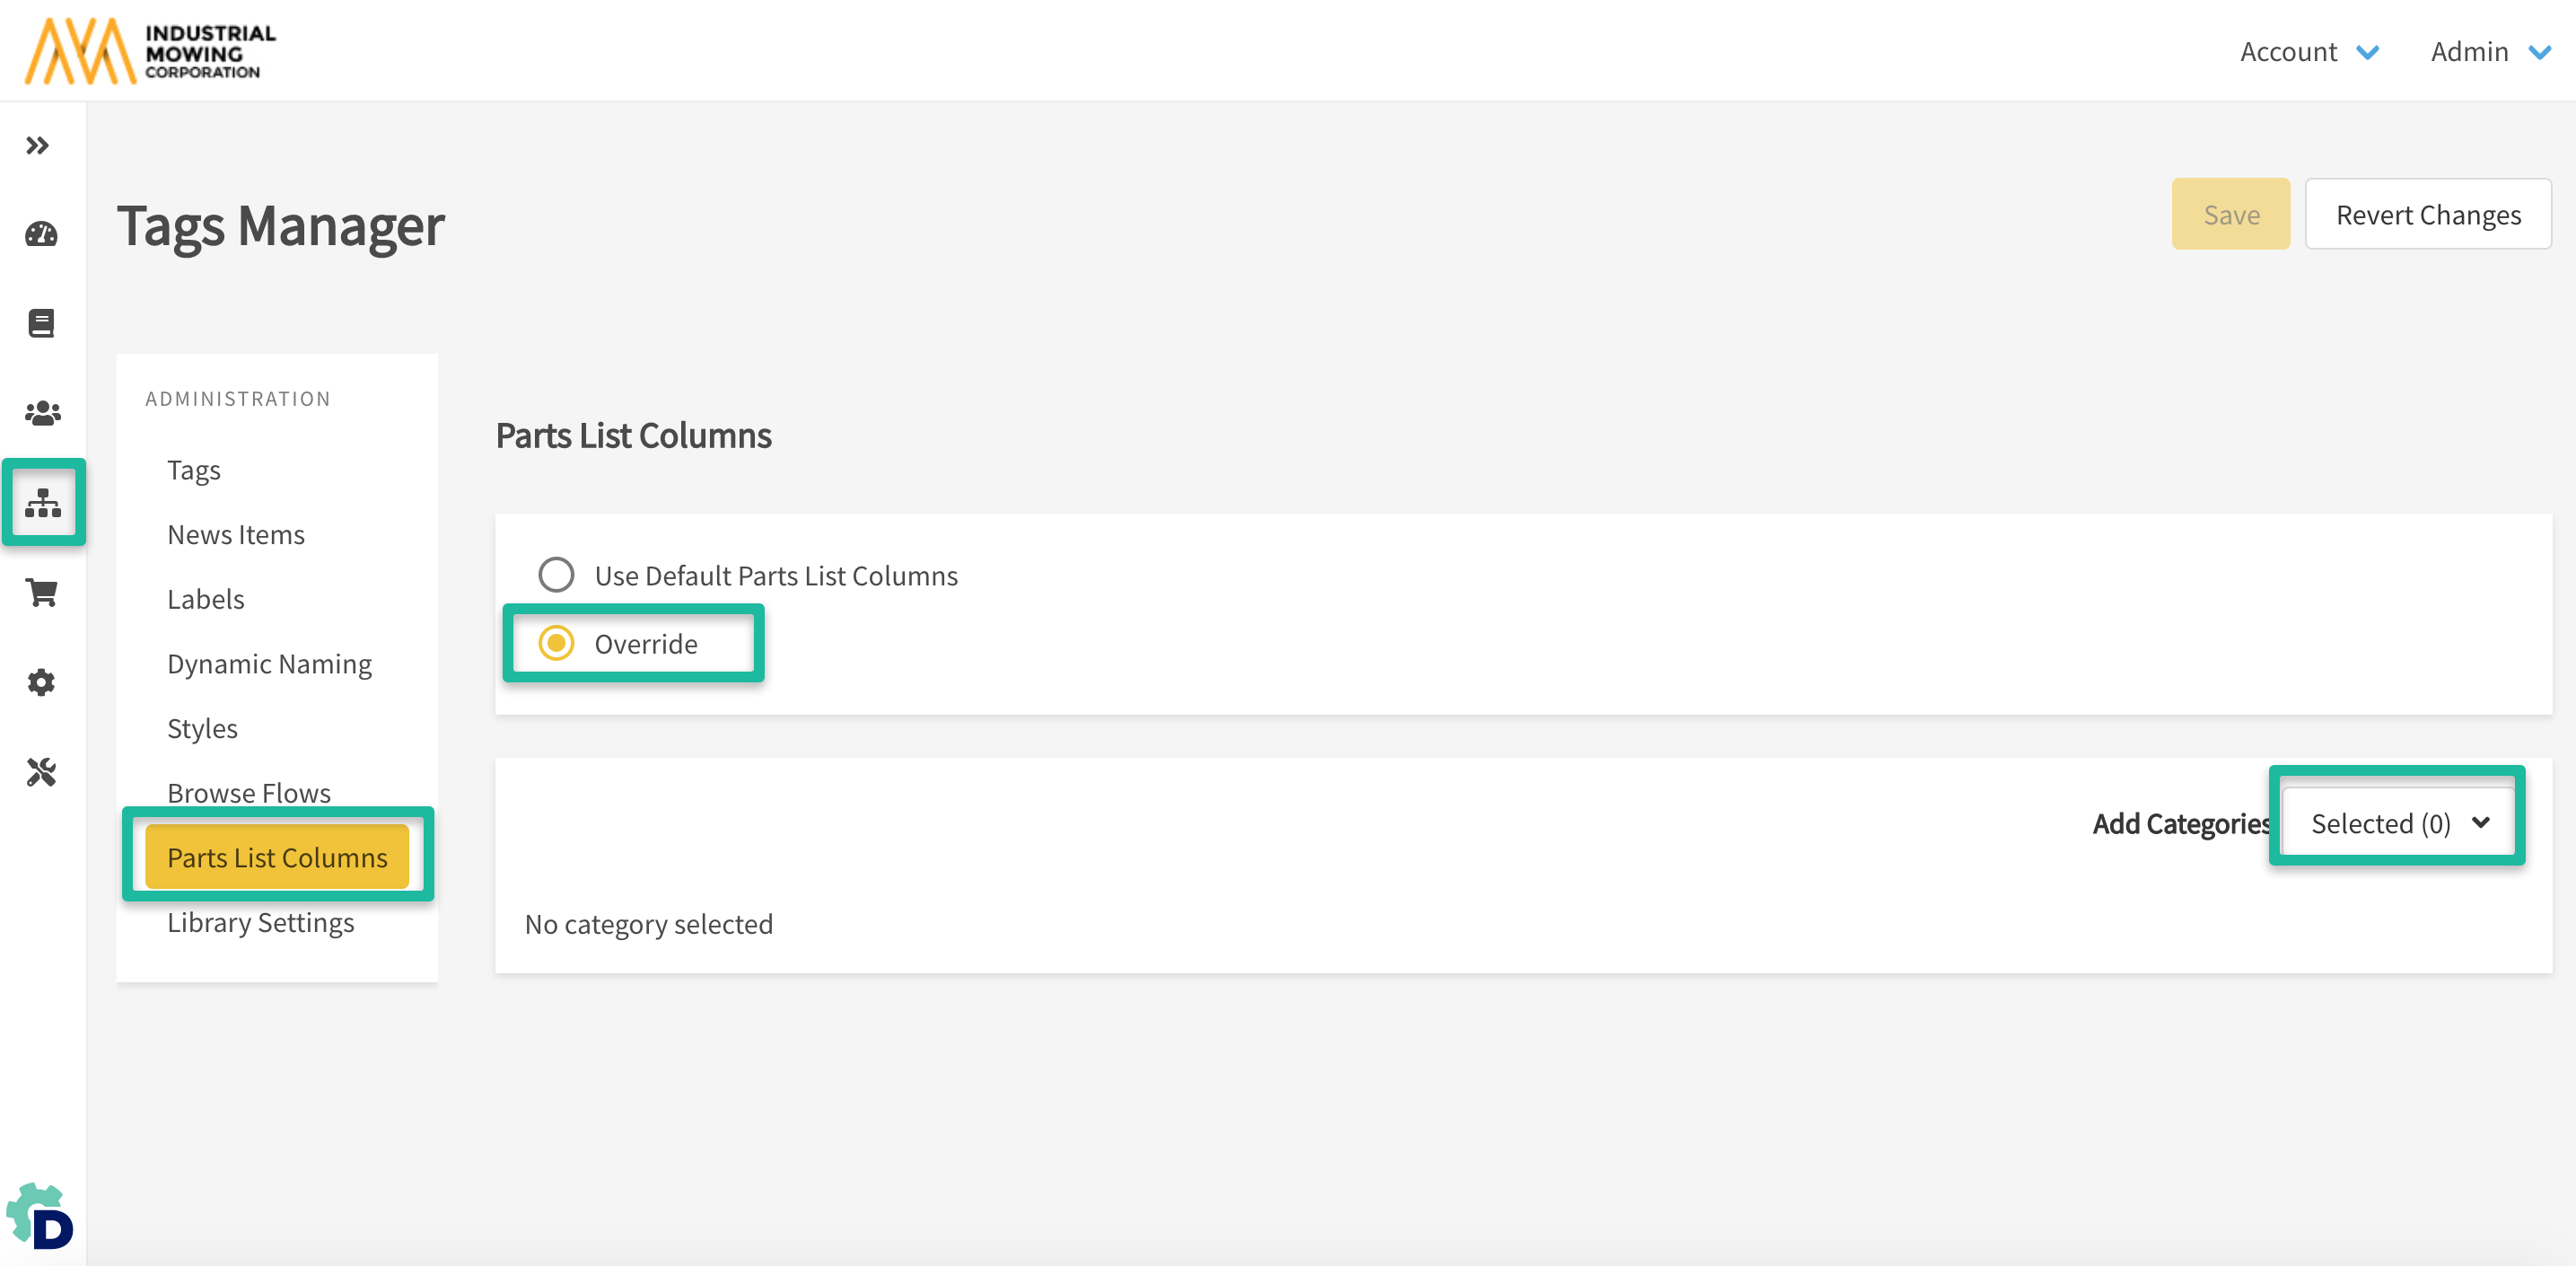Click the Documoto gear logo icon
The height and width of the screenshot is (1266, 2576).
tap(41, 1215)
